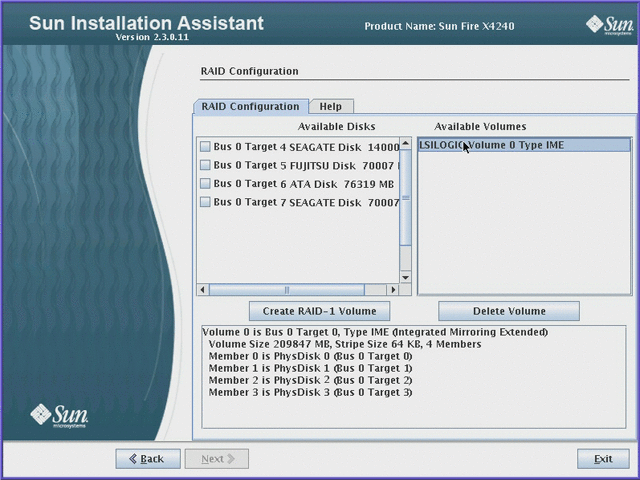The height and width of the screenshot is (480, 640).
Task: Click 'Volume Size 209847 MB' details line
Action: click(345, 344)
